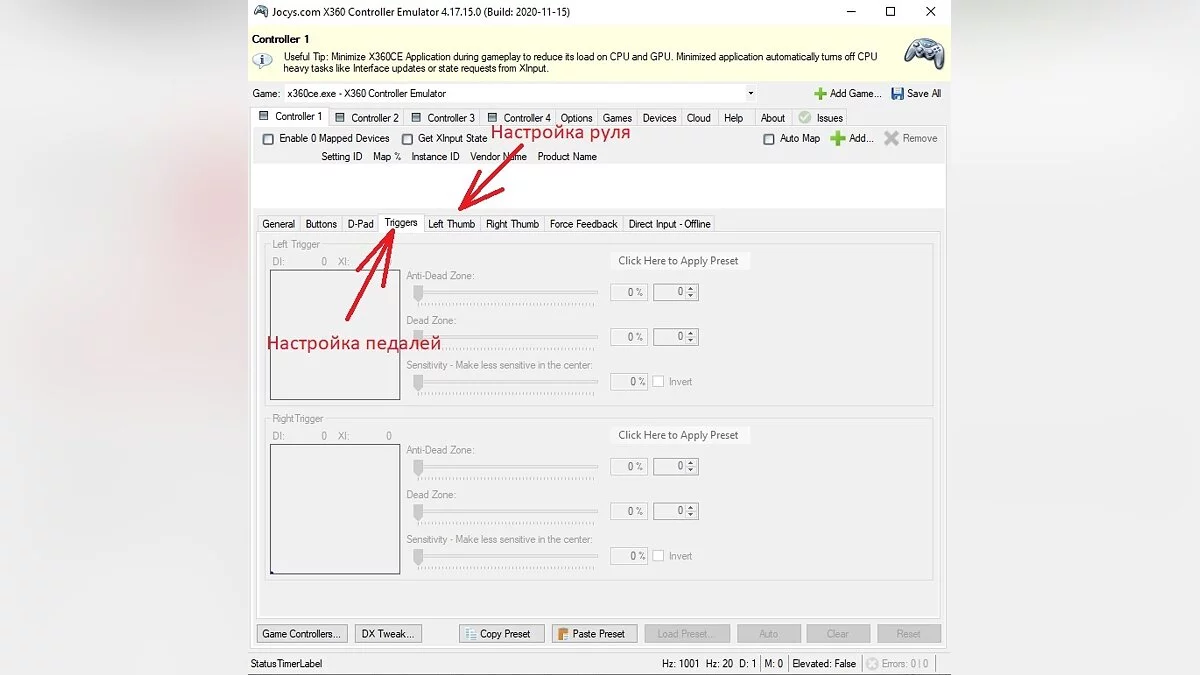Switch to the Left Thumb tab

click(451, 224)
